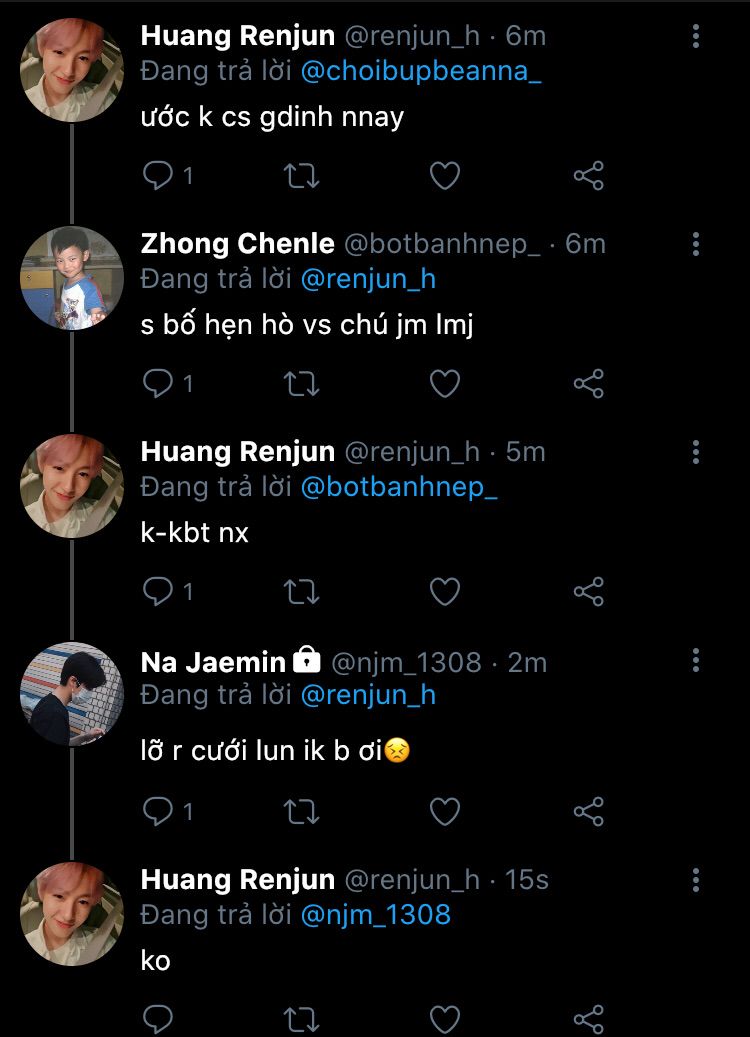Open Zhong Chenle's profile picture
This screenshot has height=1037, width=750.
(x=72, y=277)
